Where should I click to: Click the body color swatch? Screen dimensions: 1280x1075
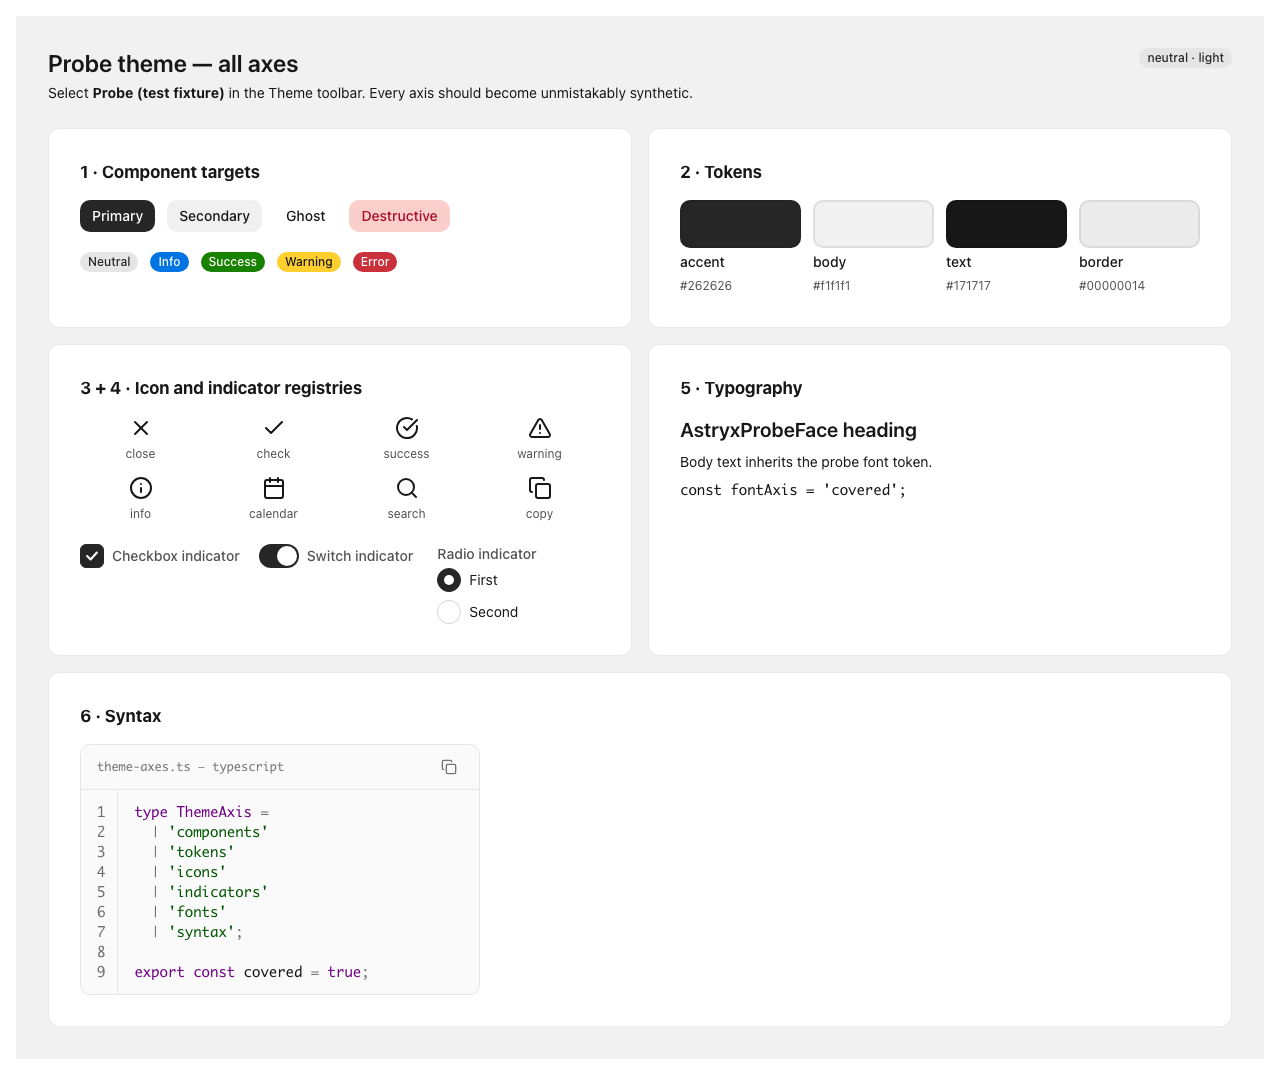pos(873,224)
